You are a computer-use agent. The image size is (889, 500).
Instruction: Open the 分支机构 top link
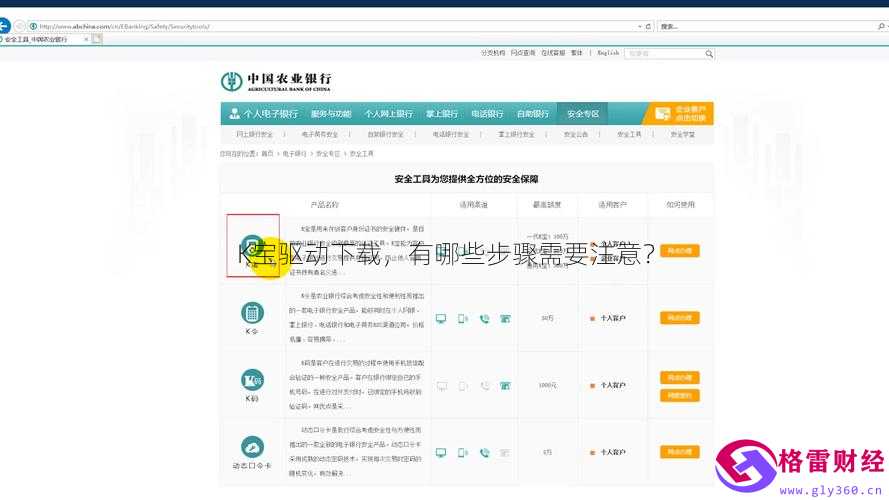[493, 53]
